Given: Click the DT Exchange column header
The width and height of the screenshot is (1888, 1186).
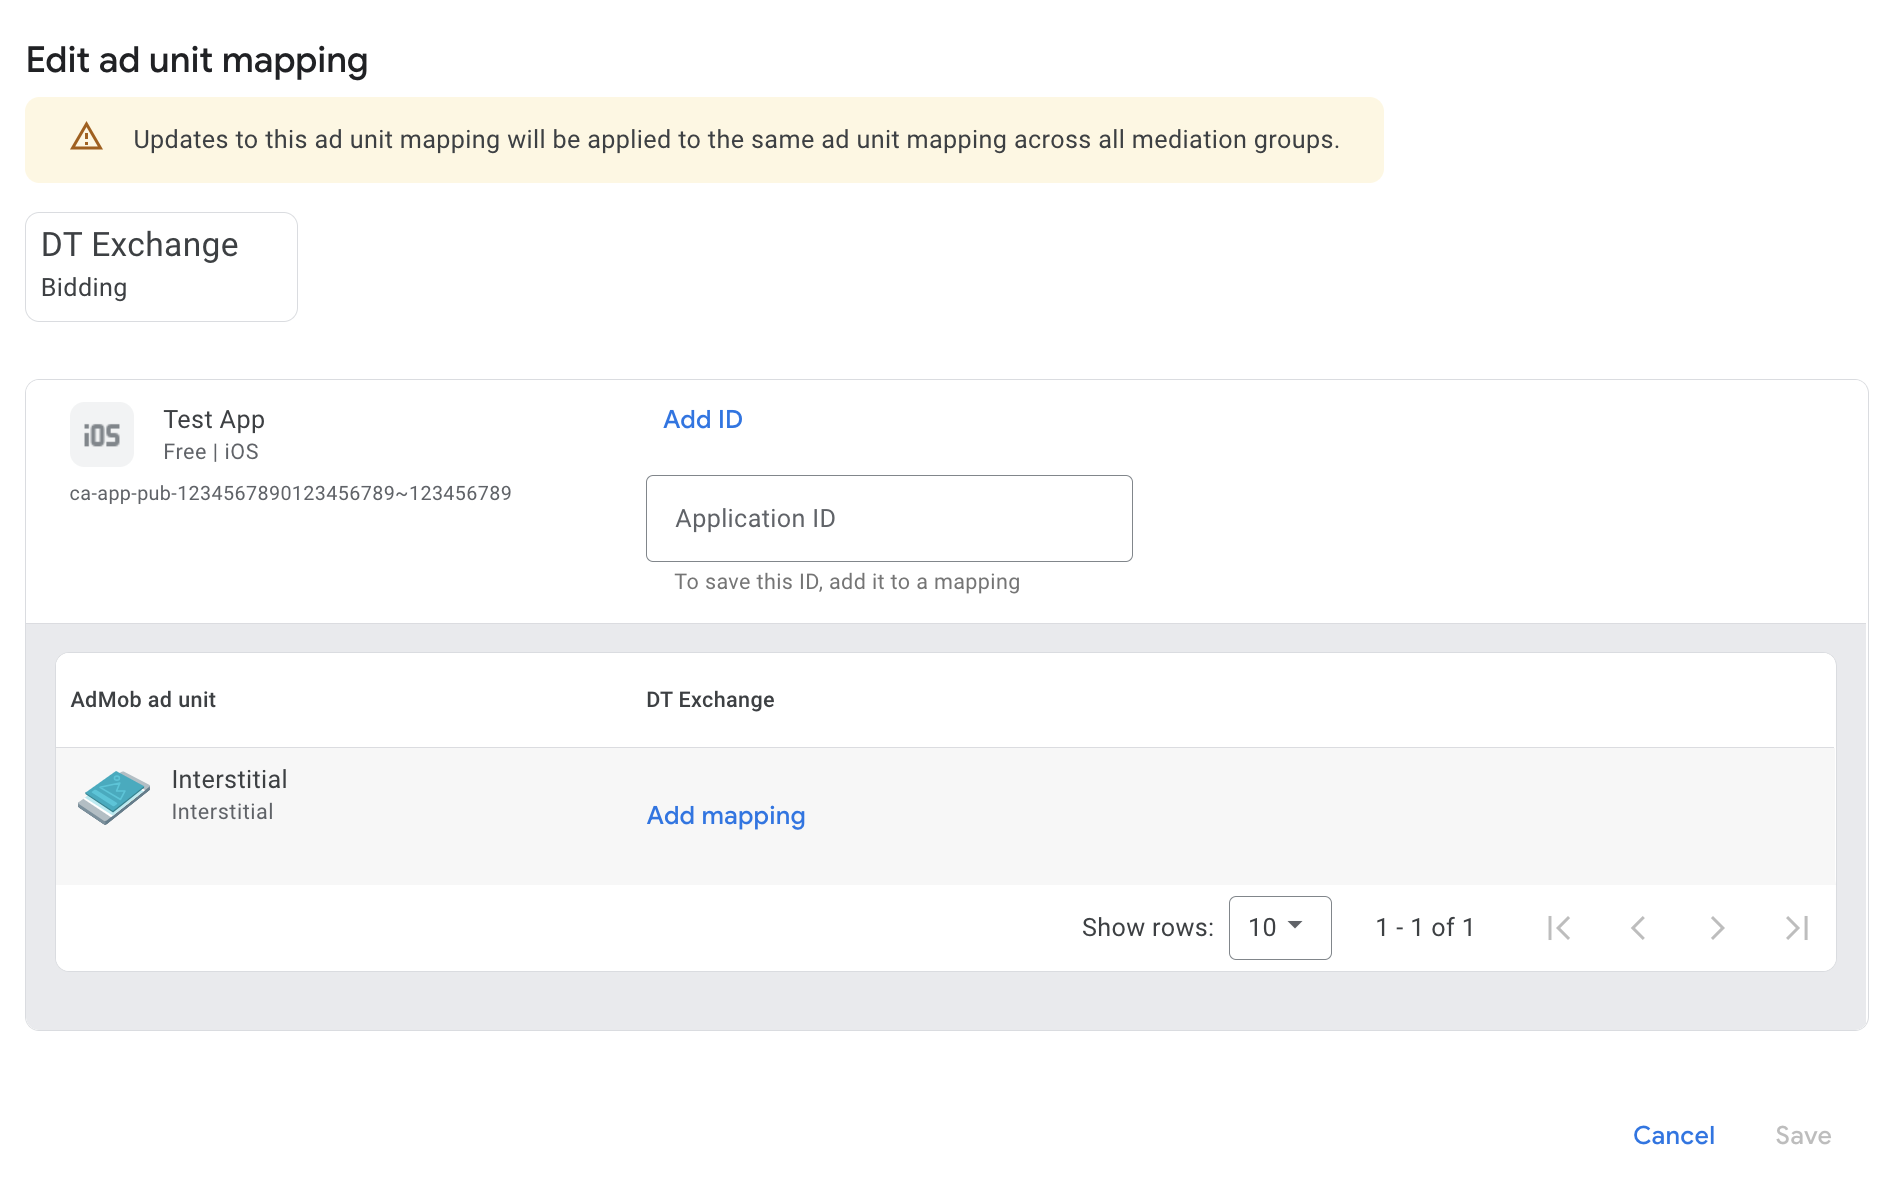Looking at the screenshot, I should [710, 700].
